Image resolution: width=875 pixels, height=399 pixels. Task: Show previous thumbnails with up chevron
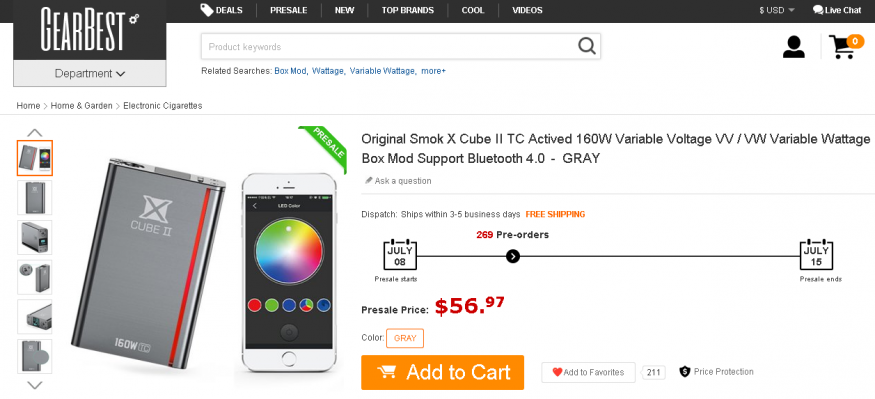click(35, 133)
